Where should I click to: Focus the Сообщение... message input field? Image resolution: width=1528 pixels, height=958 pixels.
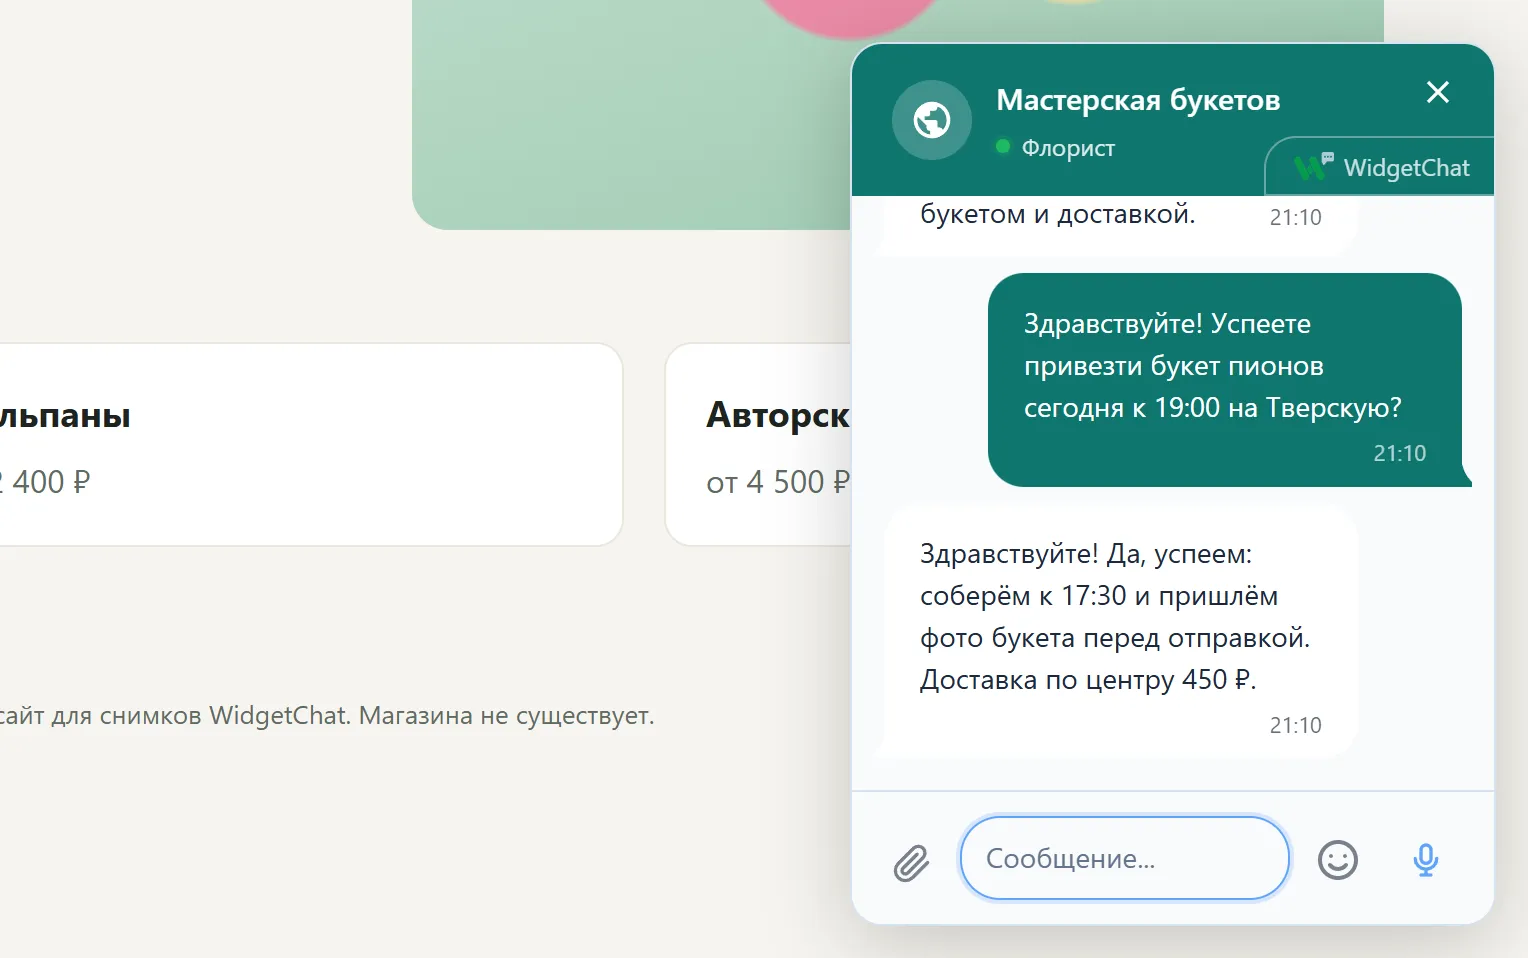click(1124, 858)
